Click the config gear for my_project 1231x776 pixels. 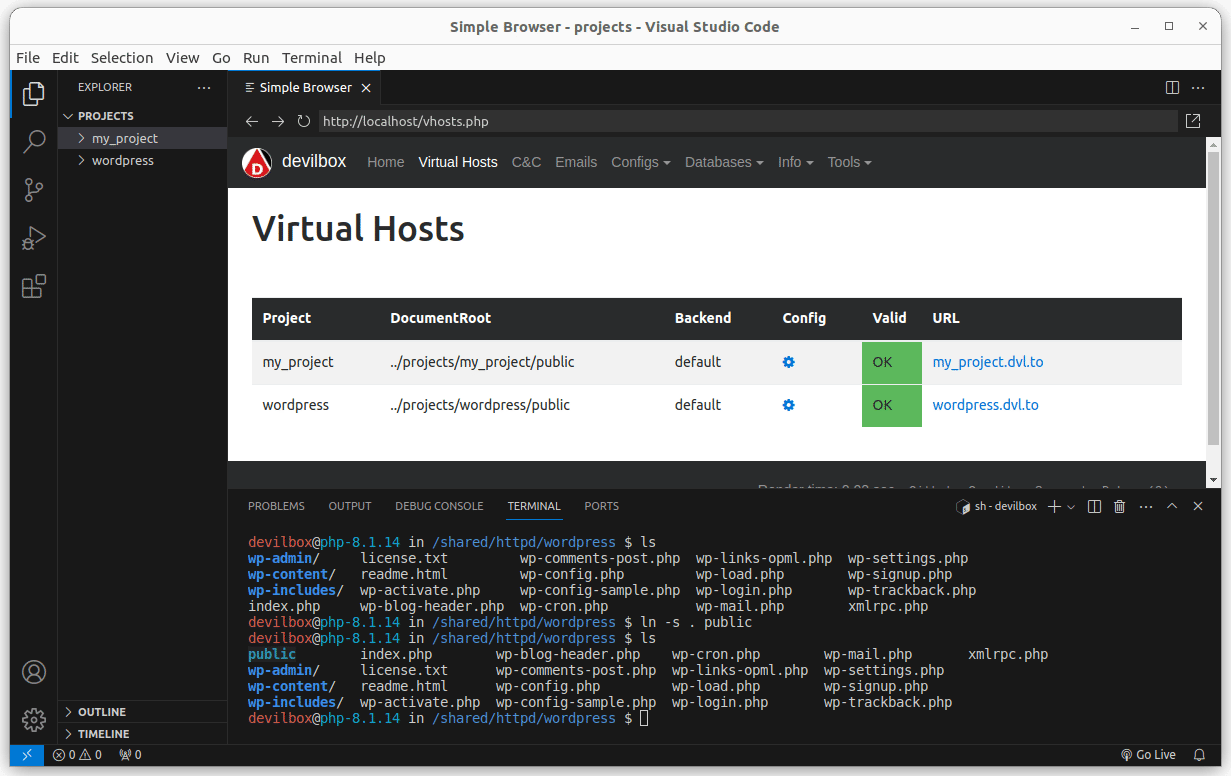coord(788,362)
